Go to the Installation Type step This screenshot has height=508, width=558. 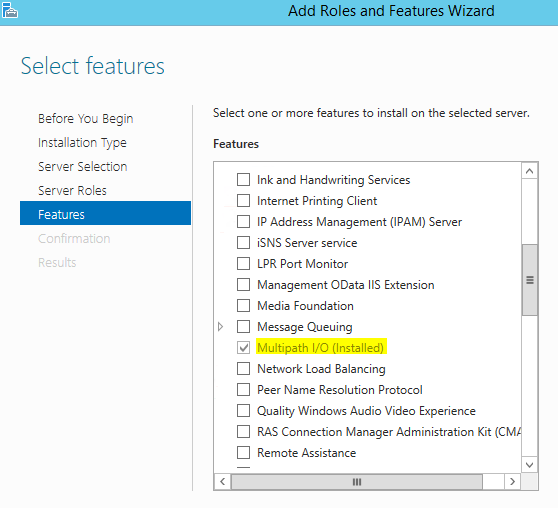click(82, 143)
